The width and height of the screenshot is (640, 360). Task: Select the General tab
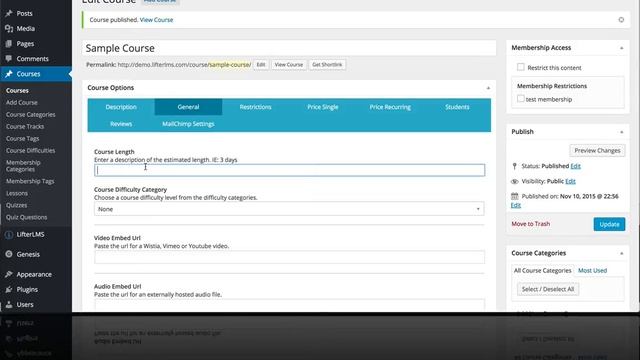point(188,107)
